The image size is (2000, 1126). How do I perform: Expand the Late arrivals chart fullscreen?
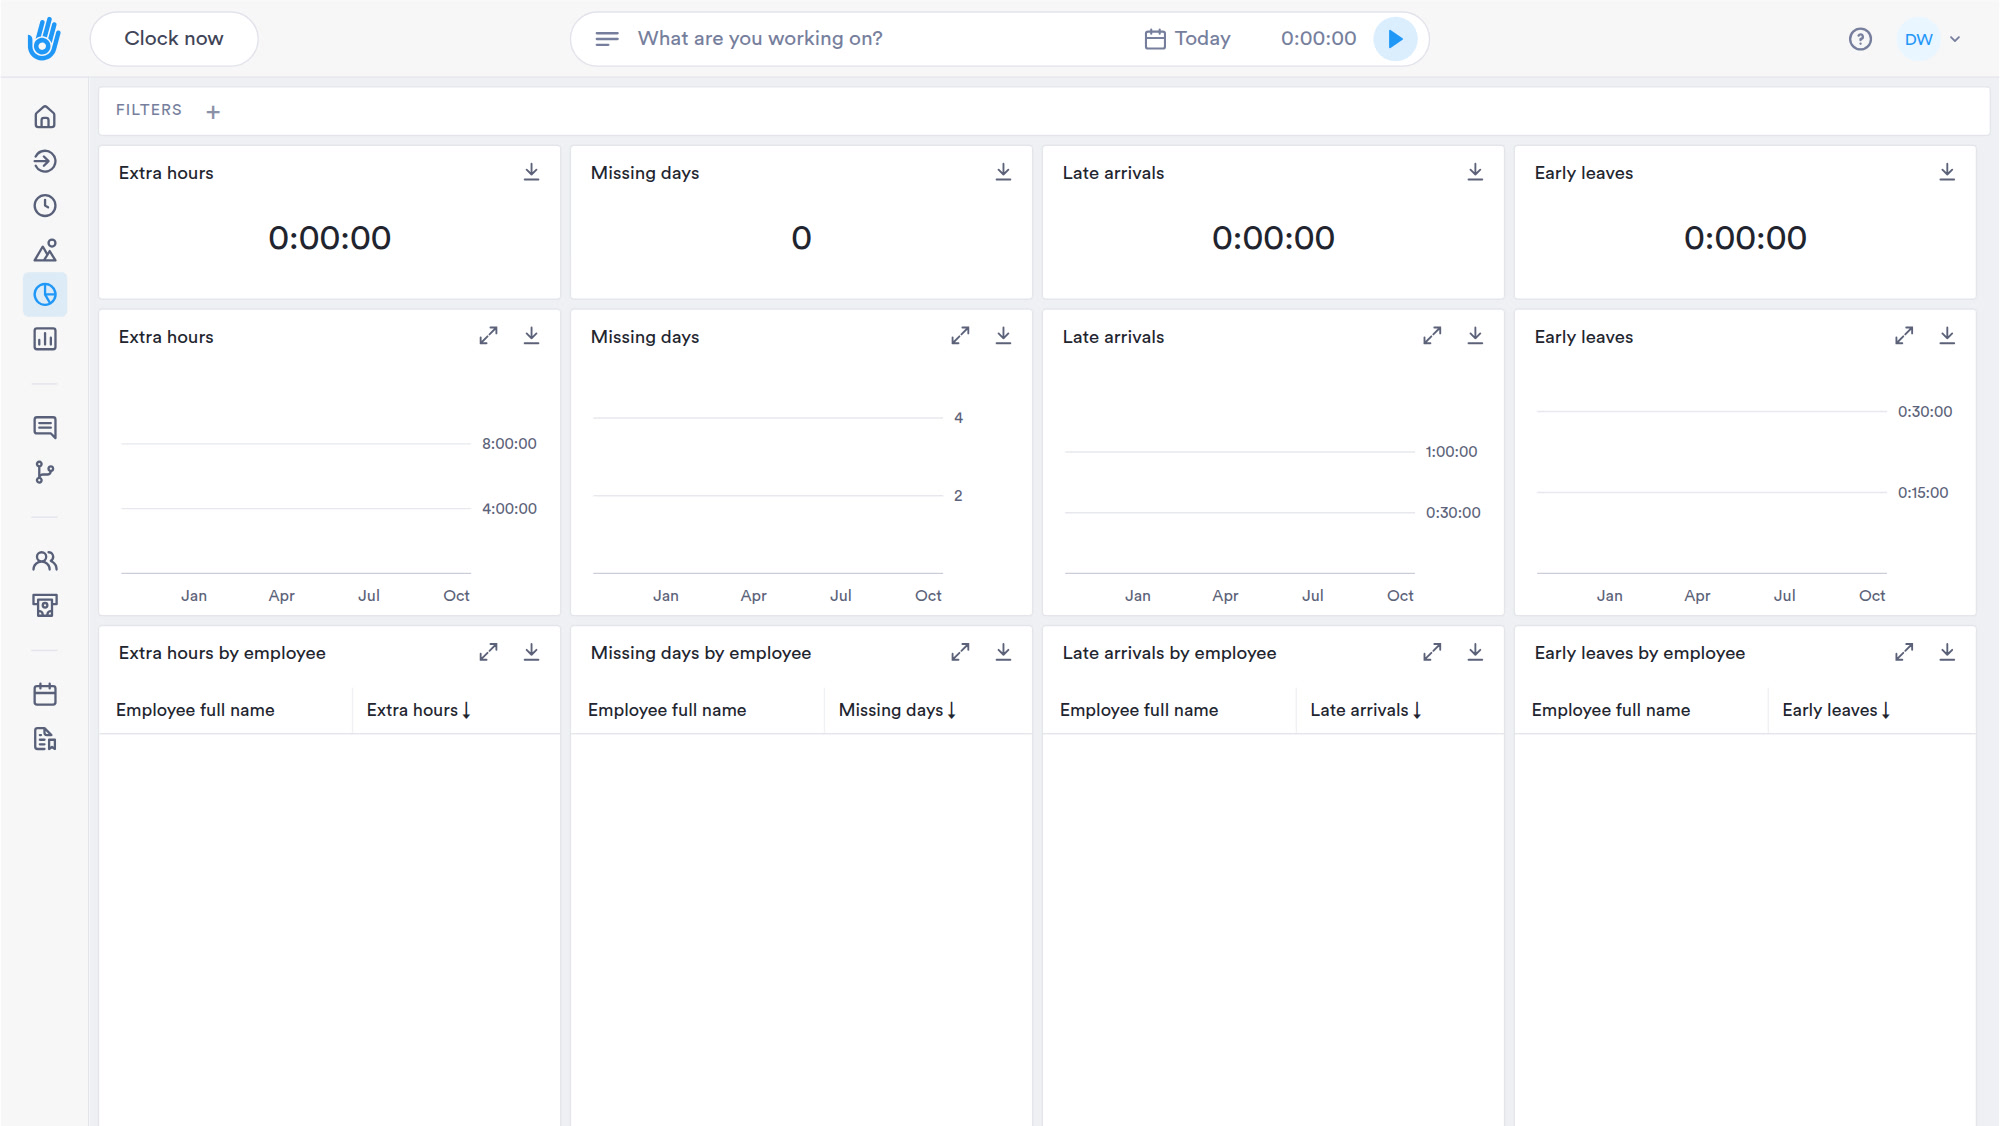tap(1432, 336)
